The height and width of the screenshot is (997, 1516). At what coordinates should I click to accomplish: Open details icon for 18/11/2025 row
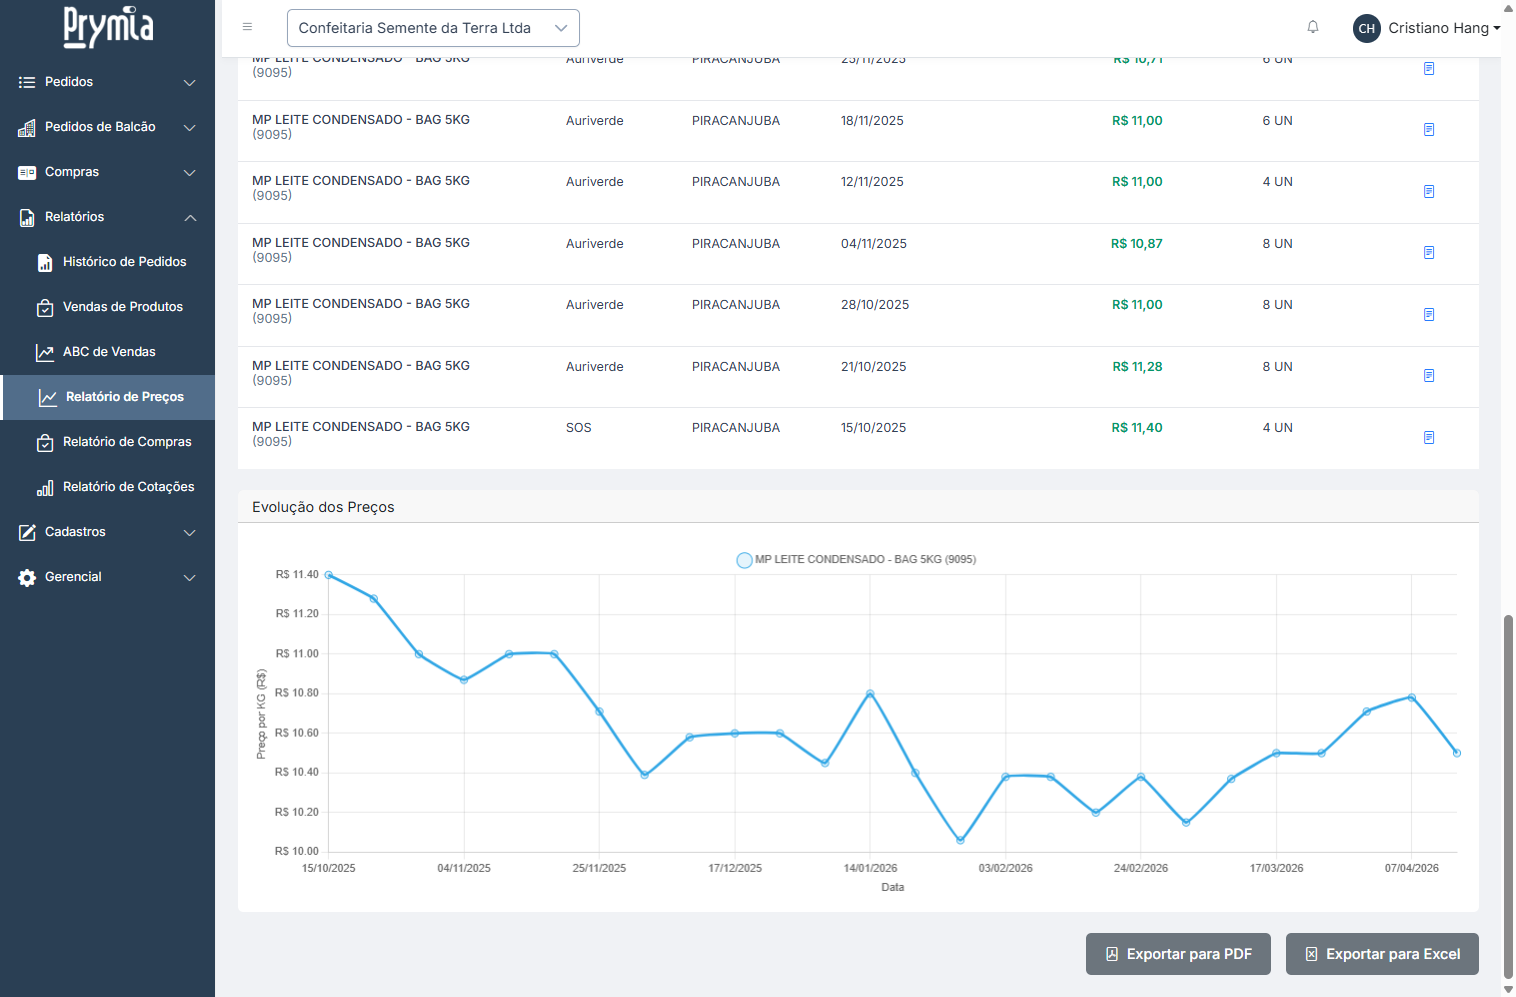click(x=1428, y=130)
